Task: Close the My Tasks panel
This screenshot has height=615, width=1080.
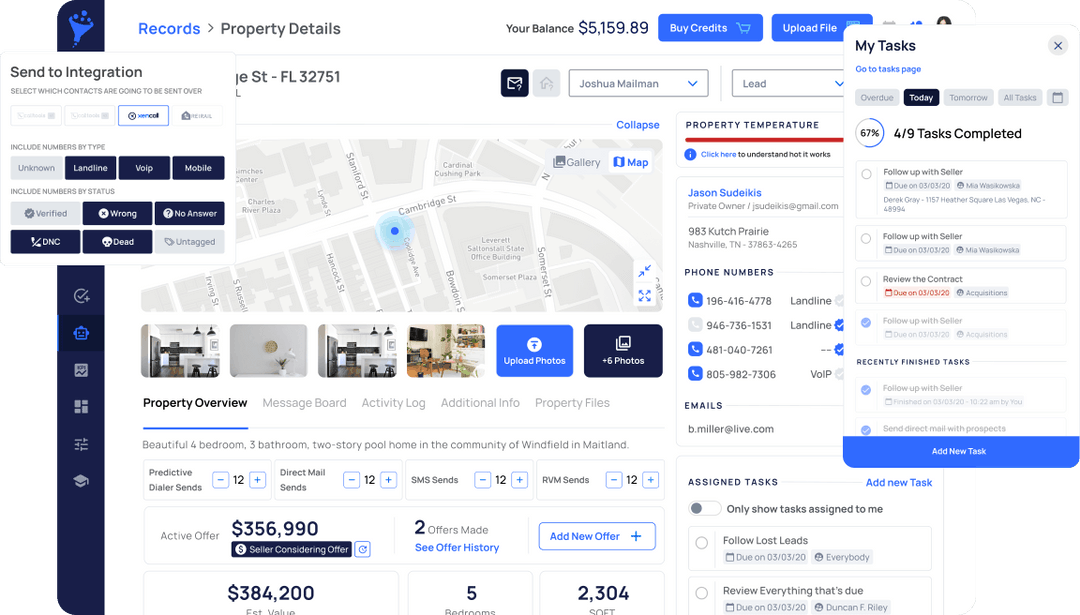Action: pos(1058,46)
